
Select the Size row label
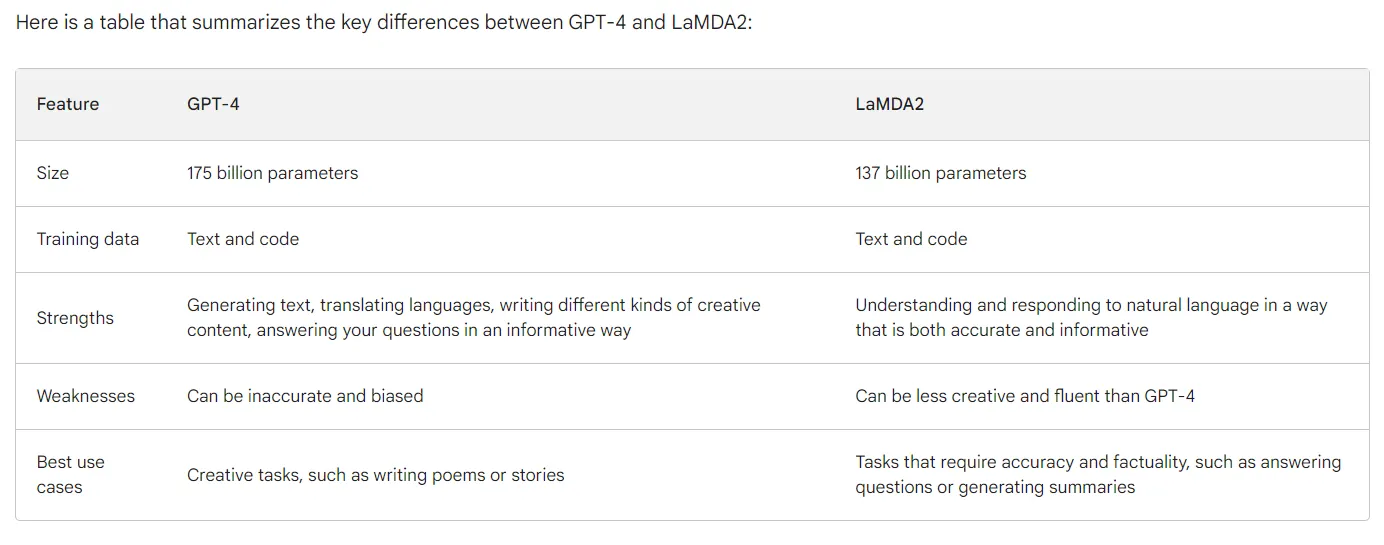pos(53,173)
